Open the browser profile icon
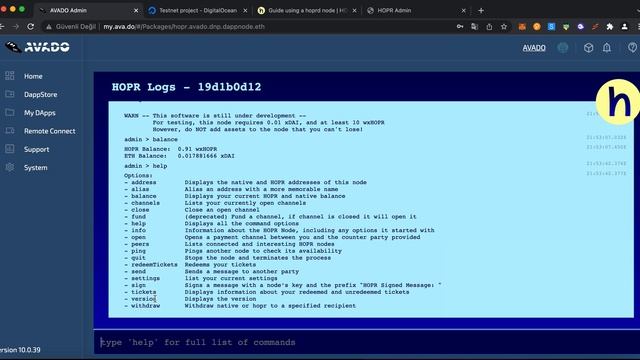This screenshot has height=360, width=640. tap(624, 27)
